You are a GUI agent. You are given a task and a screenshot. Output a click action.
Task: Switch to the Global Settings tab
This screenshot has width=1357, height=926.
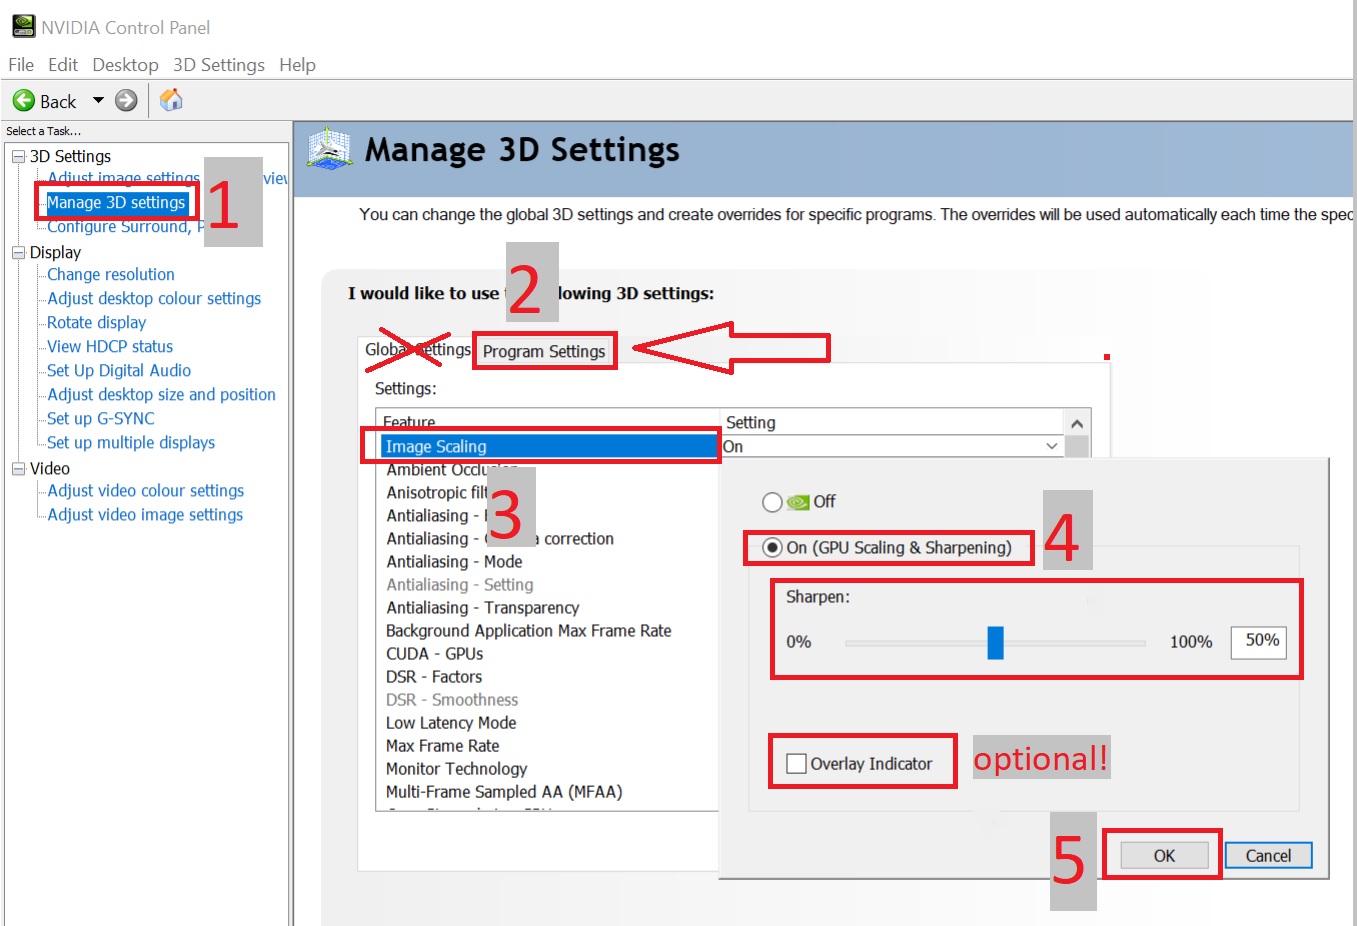(417, 350)
